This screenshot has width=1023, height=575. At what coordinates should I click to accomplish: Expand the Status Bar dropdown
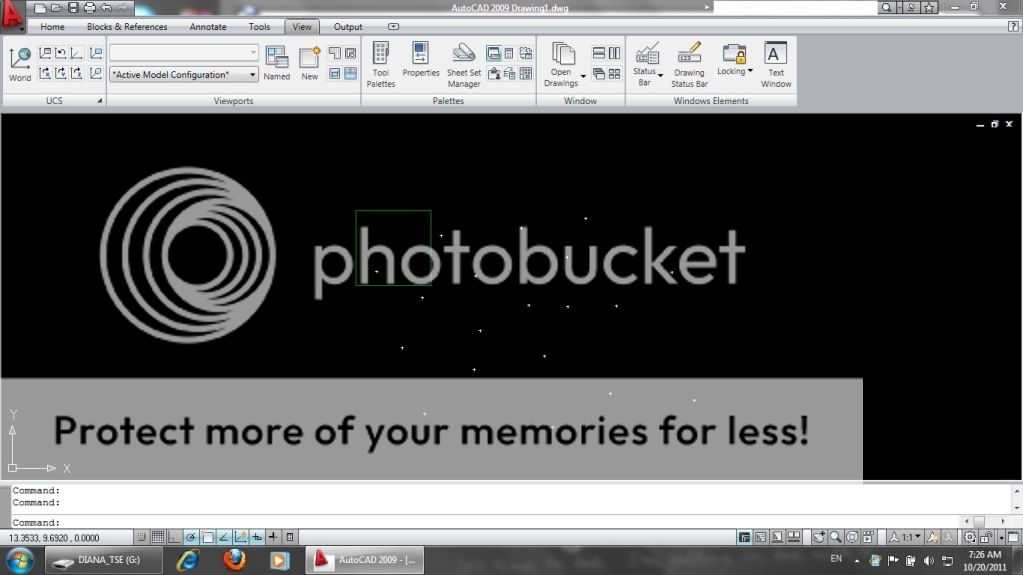coord(660,76)
